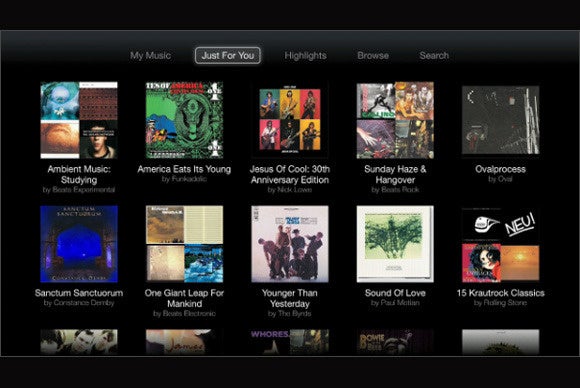The image size is (580, 388).
Task: Click the 'by Beats Rock' subtitle
Action: 395,190
